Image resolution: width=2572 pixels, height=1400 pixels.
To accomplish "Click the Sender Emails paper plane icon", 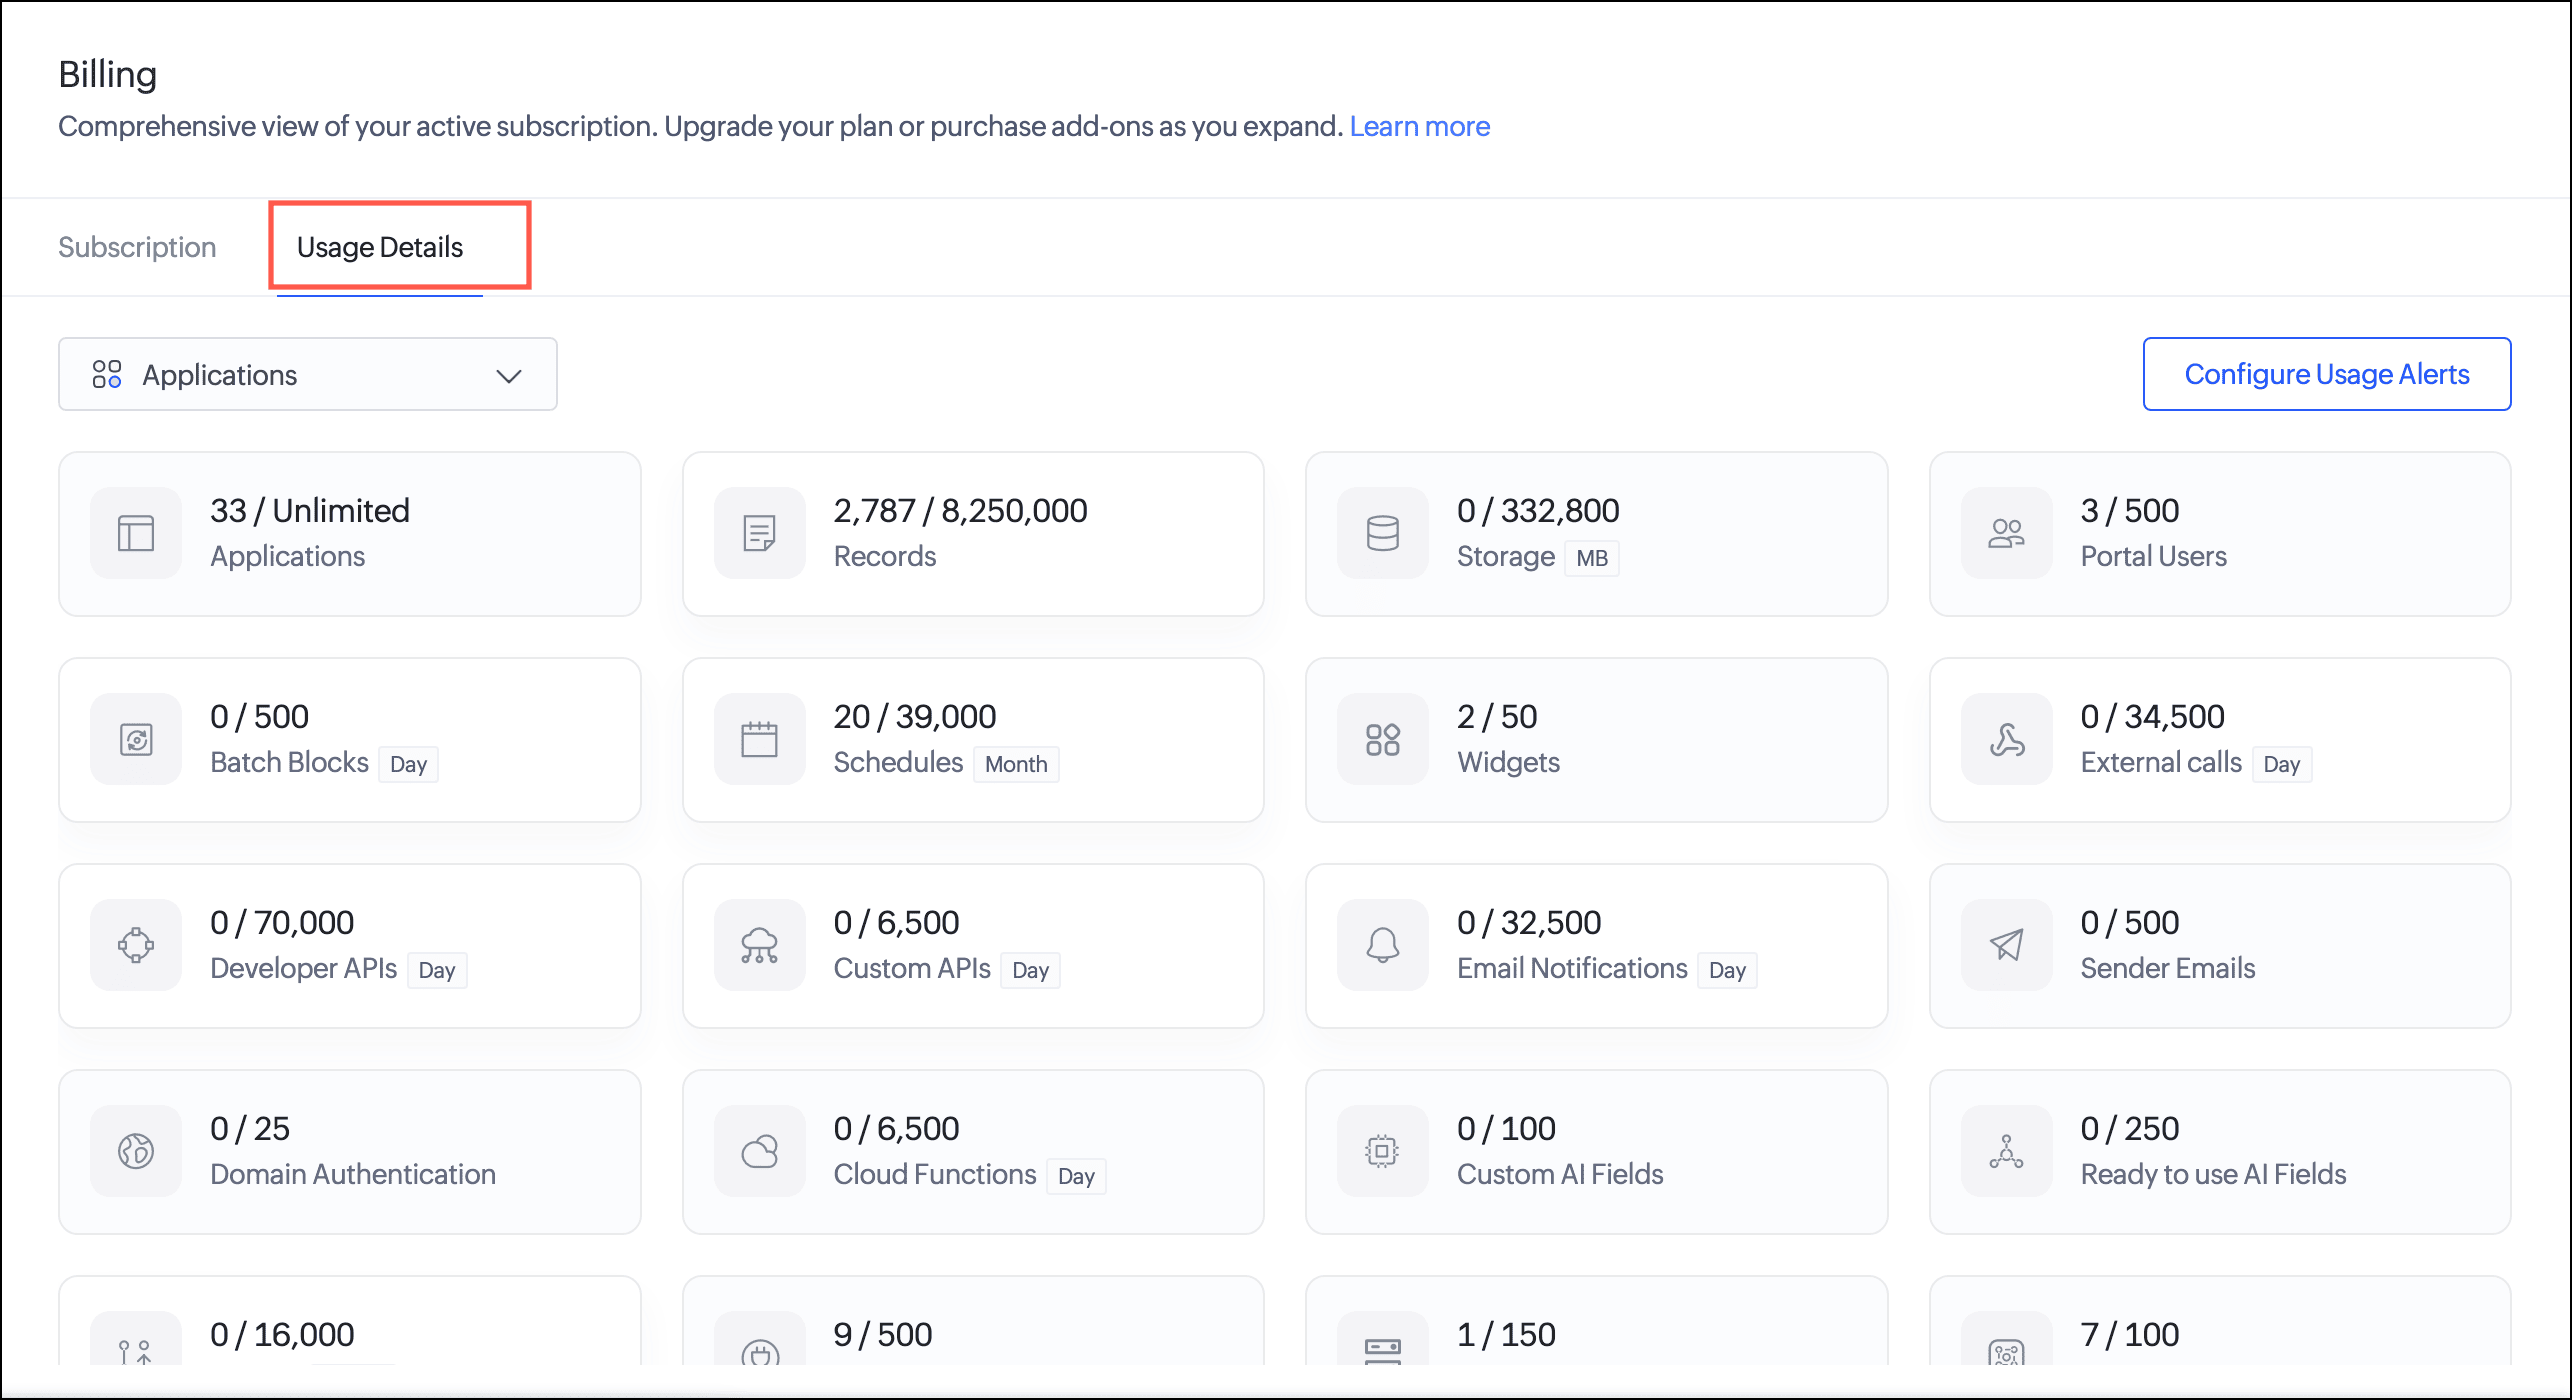I will point(2006,945).
